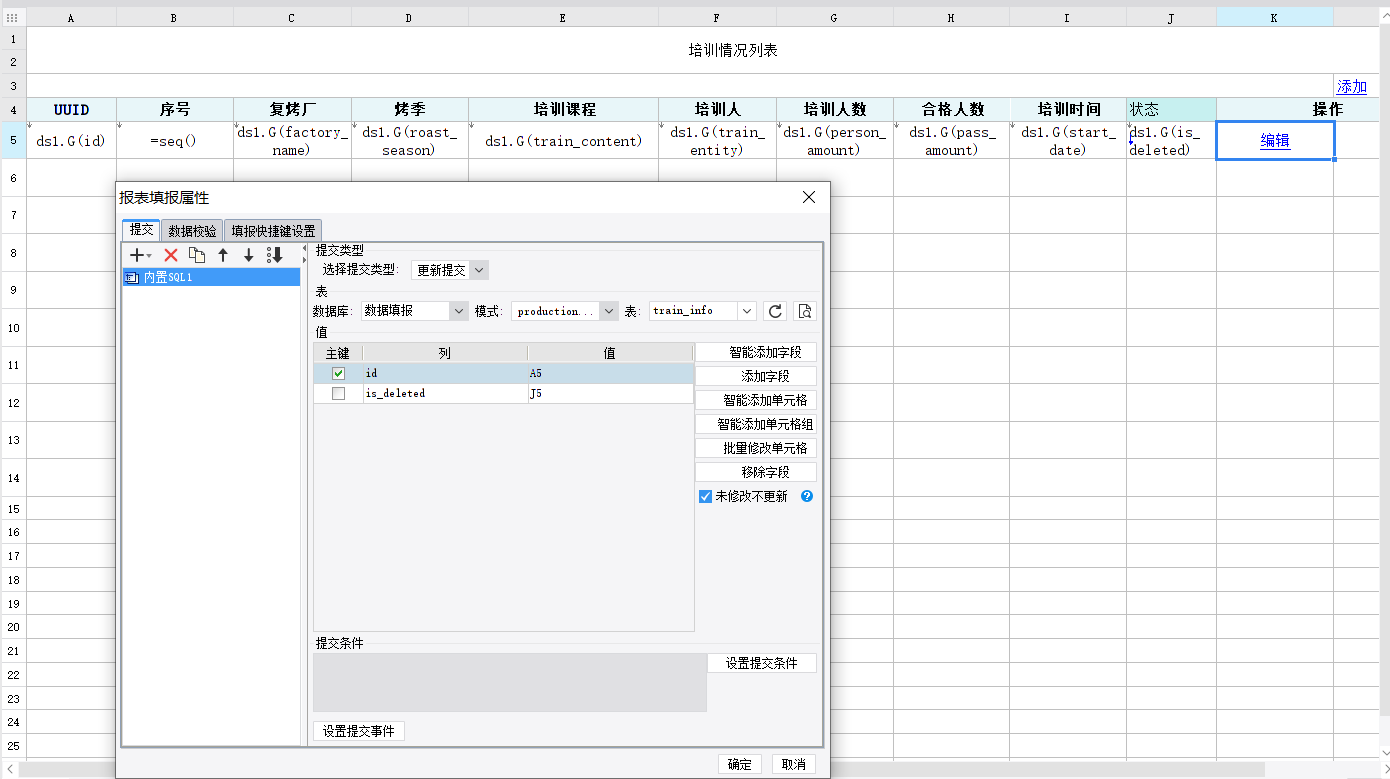Click the sort submit items icon
Screen dimensions: 1390x779
click(275, 255)
